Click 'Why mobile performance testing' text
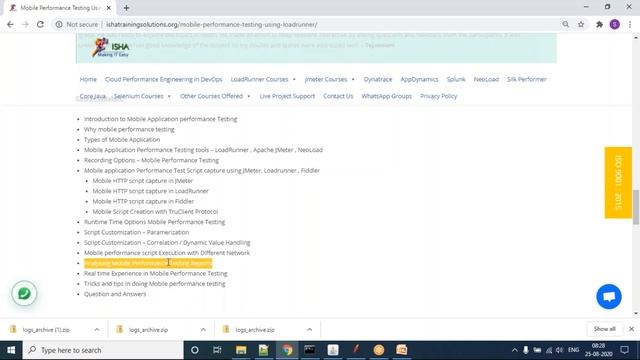Image resolution: width=640 pixels, height=360 pixels. click(129, 129)
